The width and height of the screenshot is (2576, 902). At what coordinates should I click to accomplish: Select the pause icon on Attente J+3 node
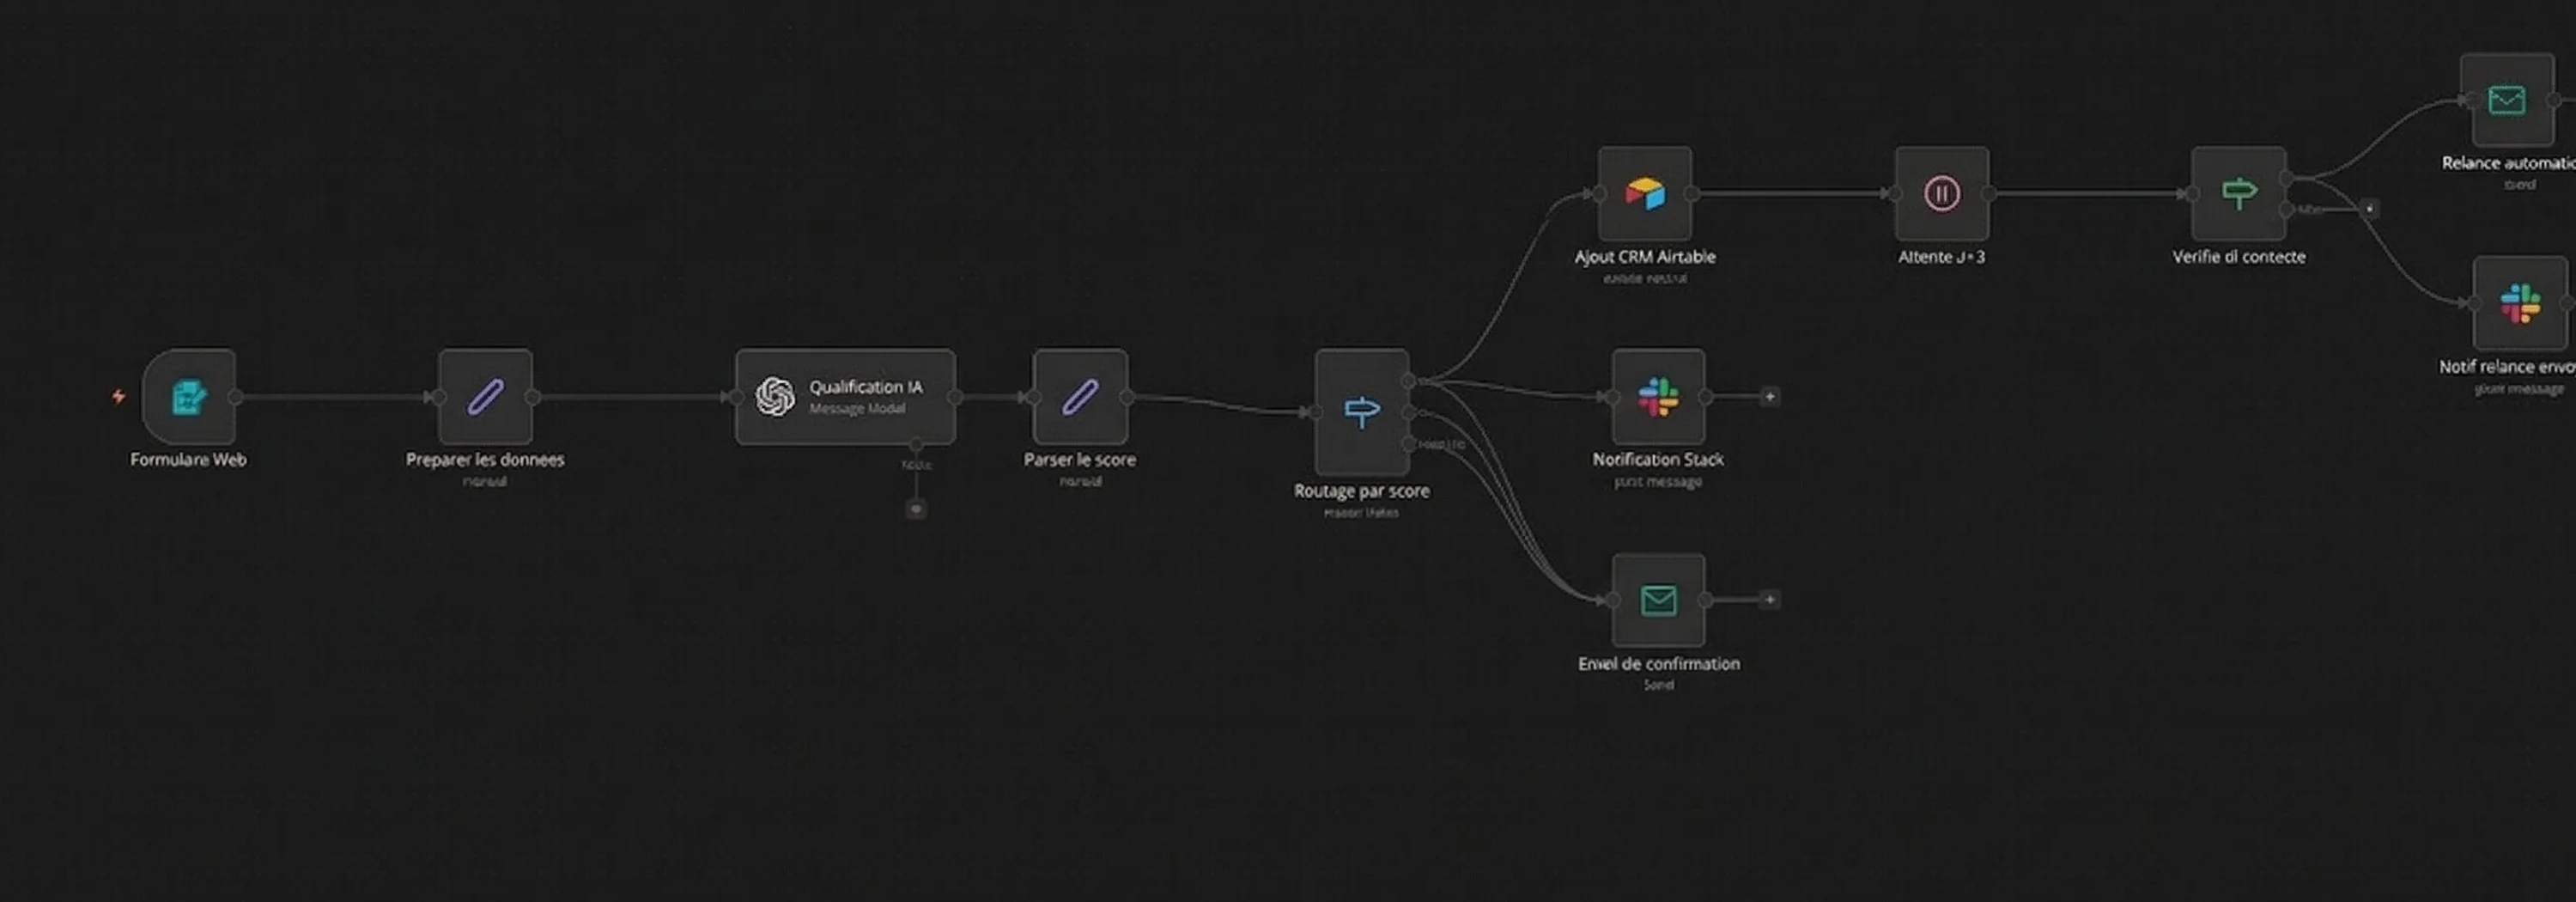tap(1940, 193)
